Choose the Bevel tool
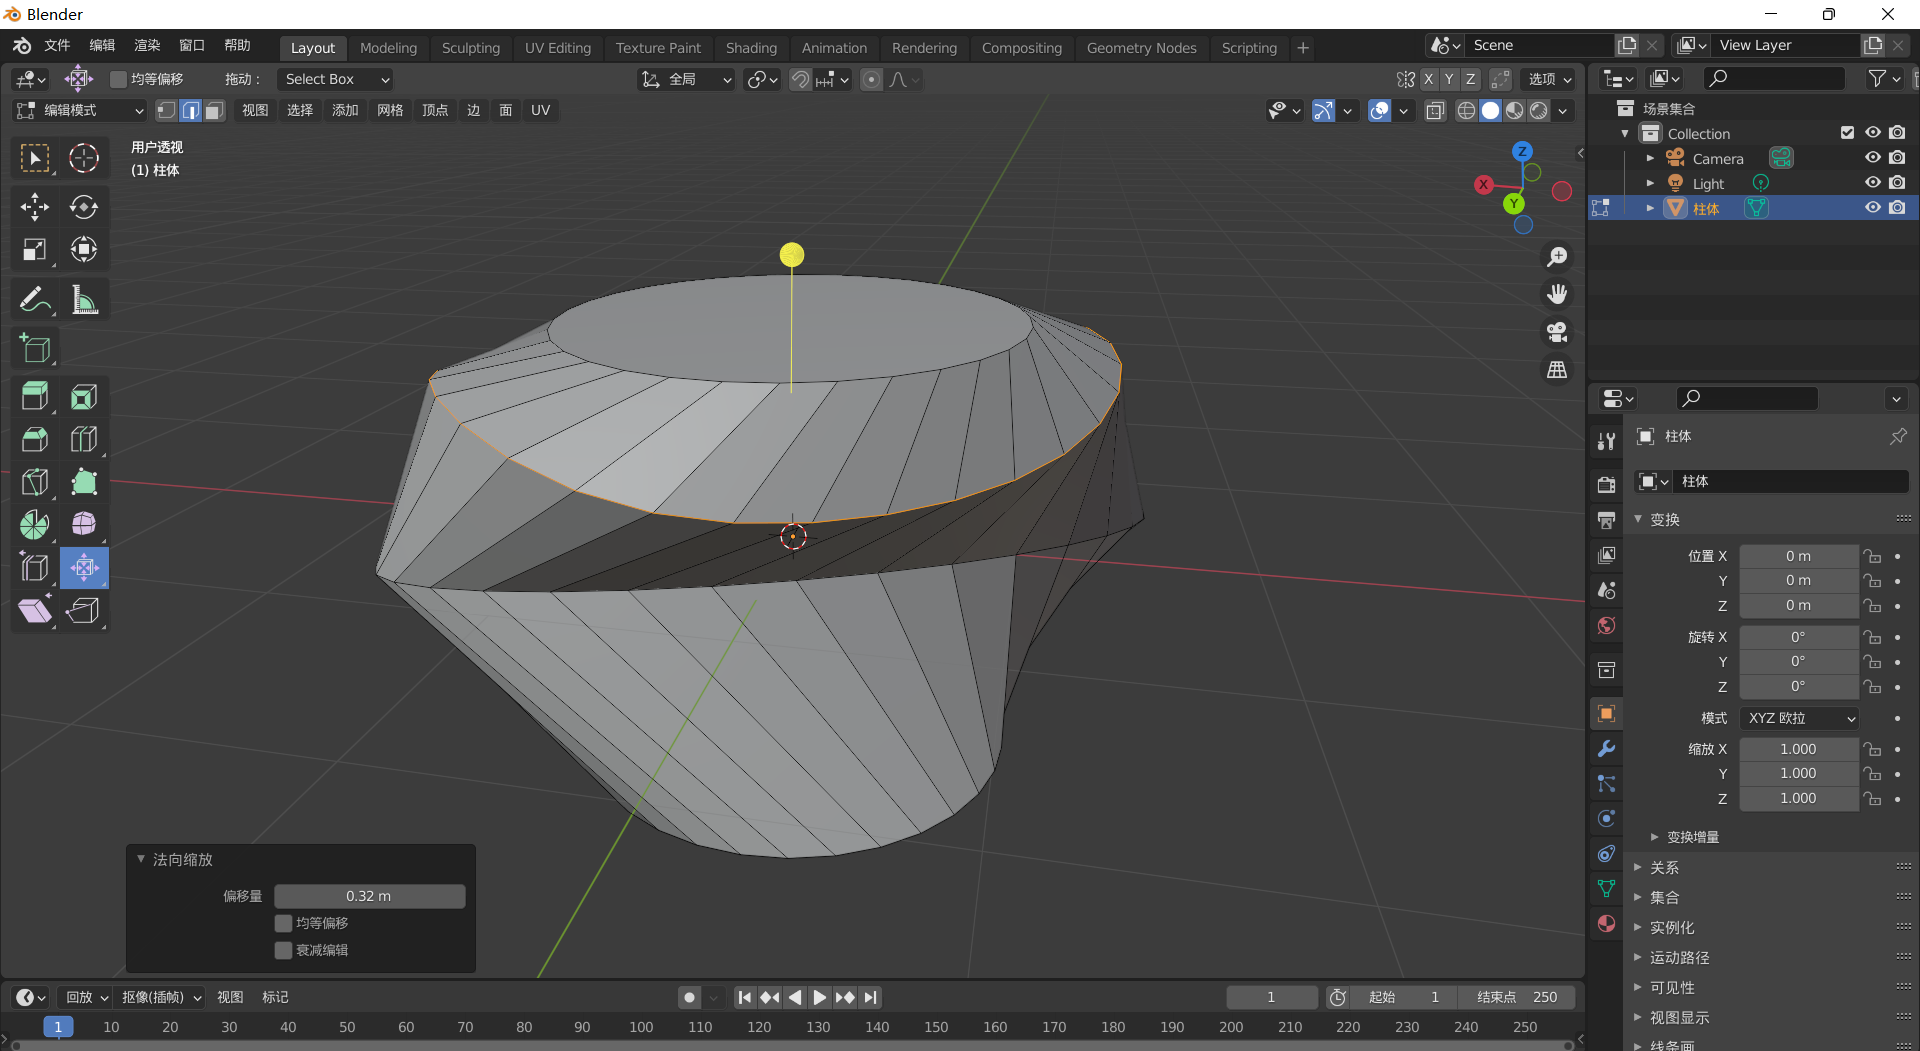1920x1051 pixels. 35,440
